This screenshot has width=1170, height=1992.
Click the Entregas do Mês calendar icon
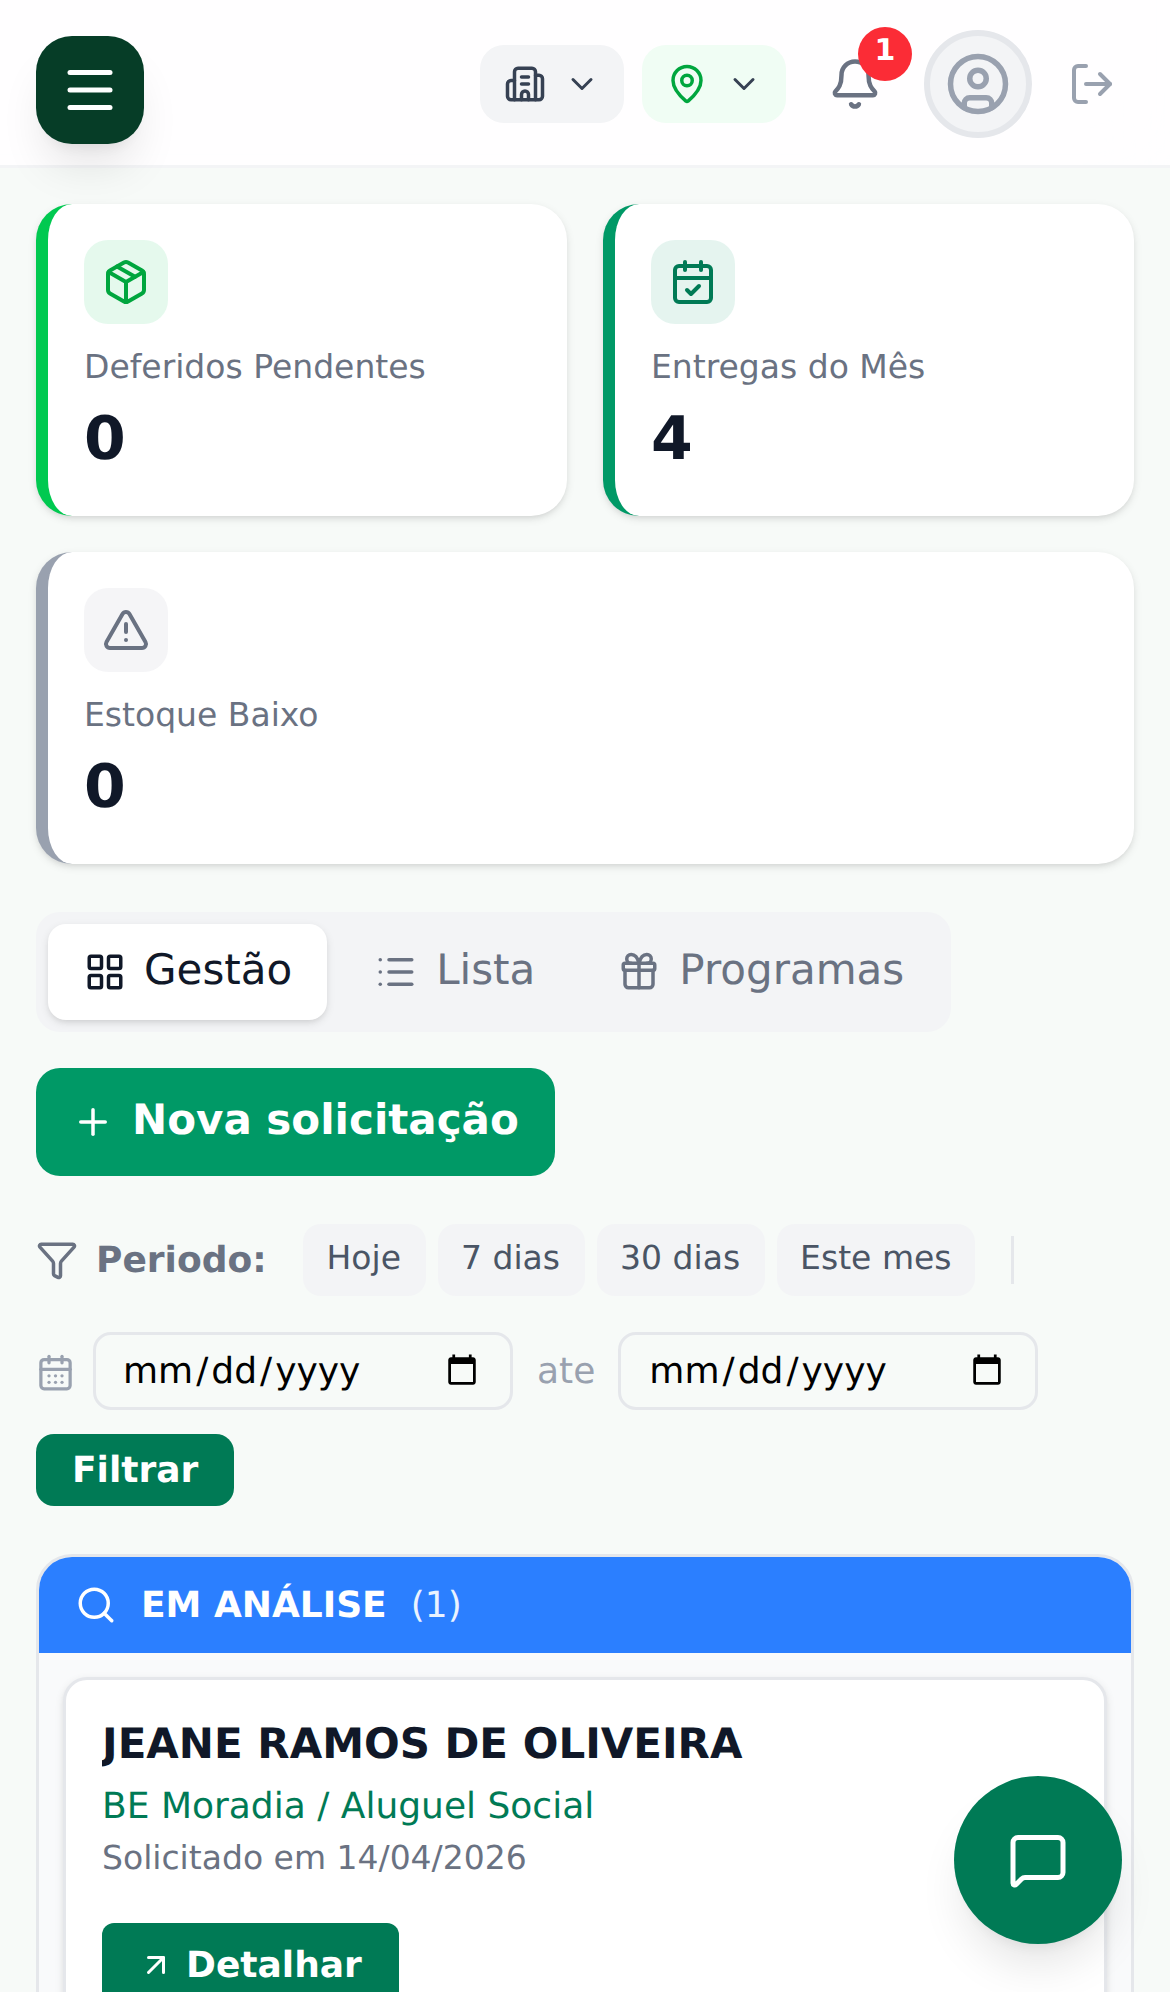tap(693, 282)
